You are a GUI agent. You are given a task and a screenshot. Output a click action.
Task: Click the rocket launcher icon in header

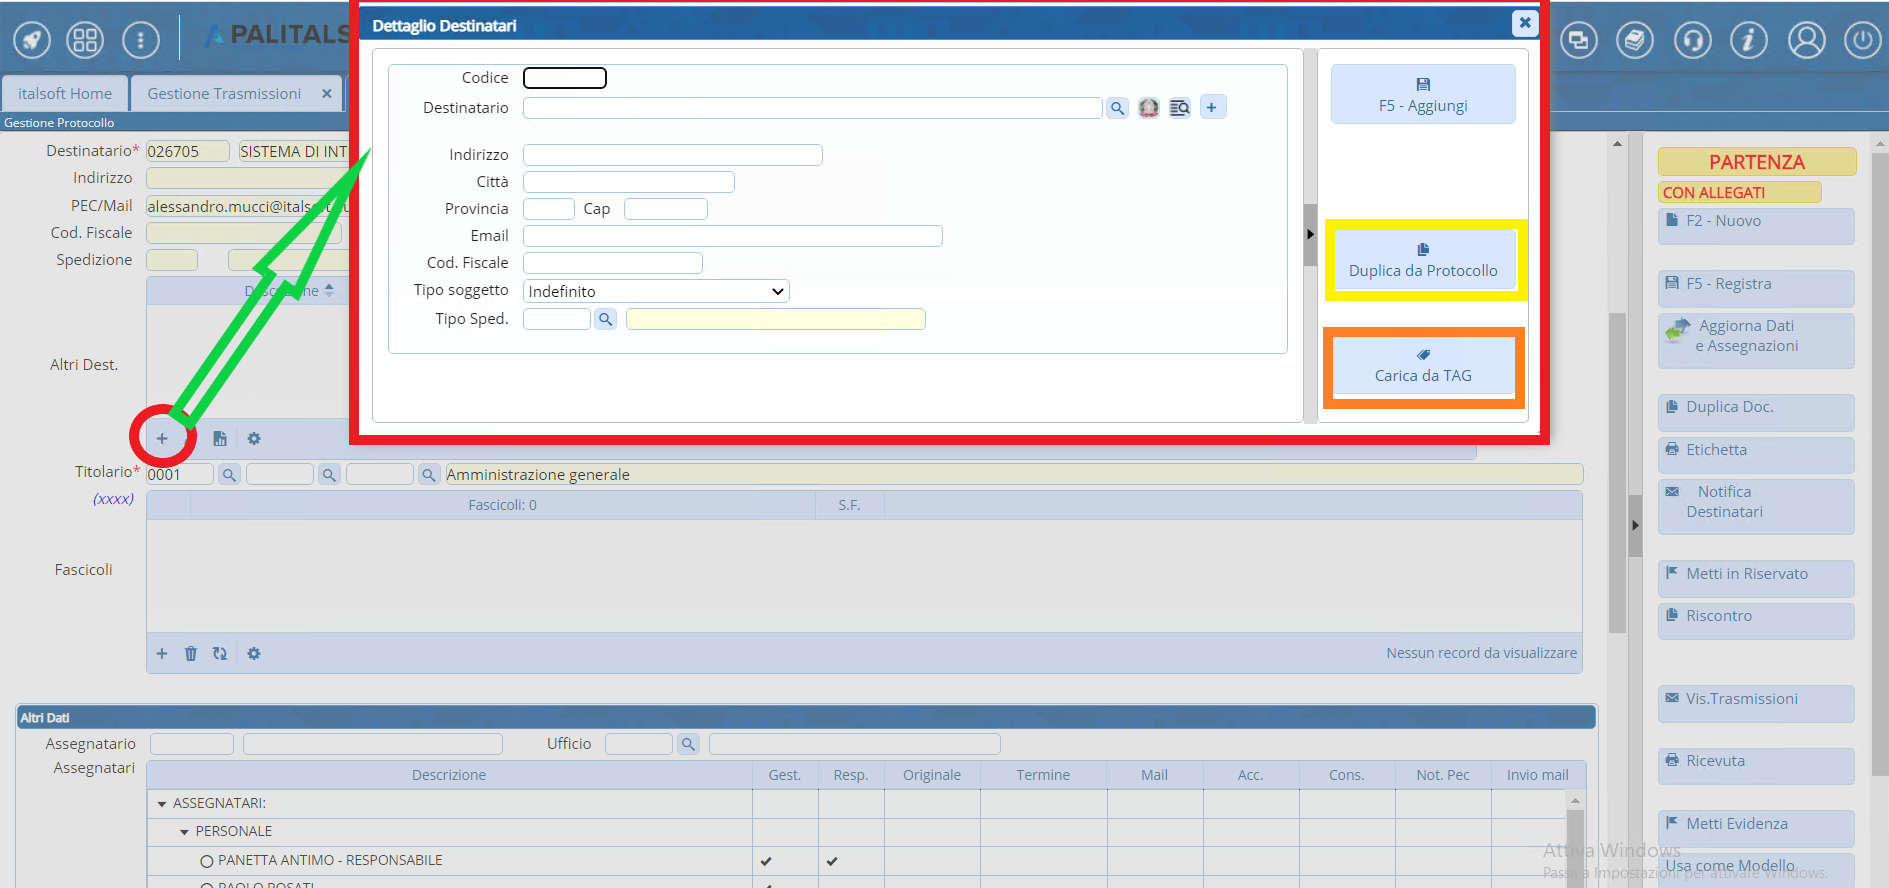point(31,40)
